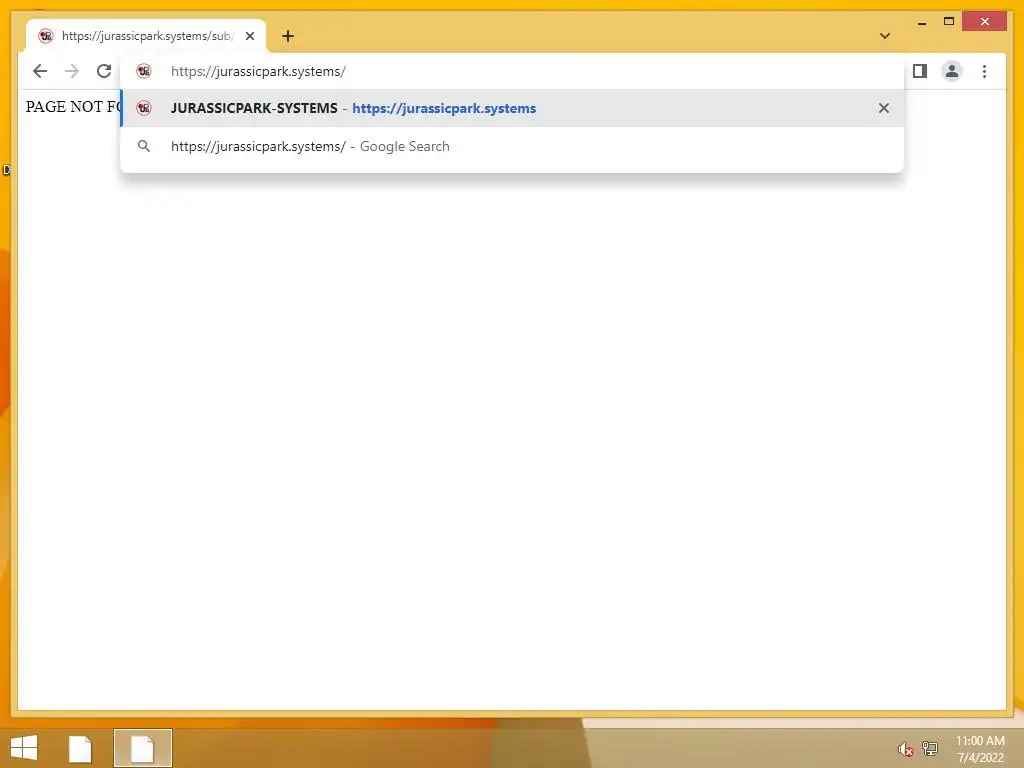Open the side panel

[920, 71]
